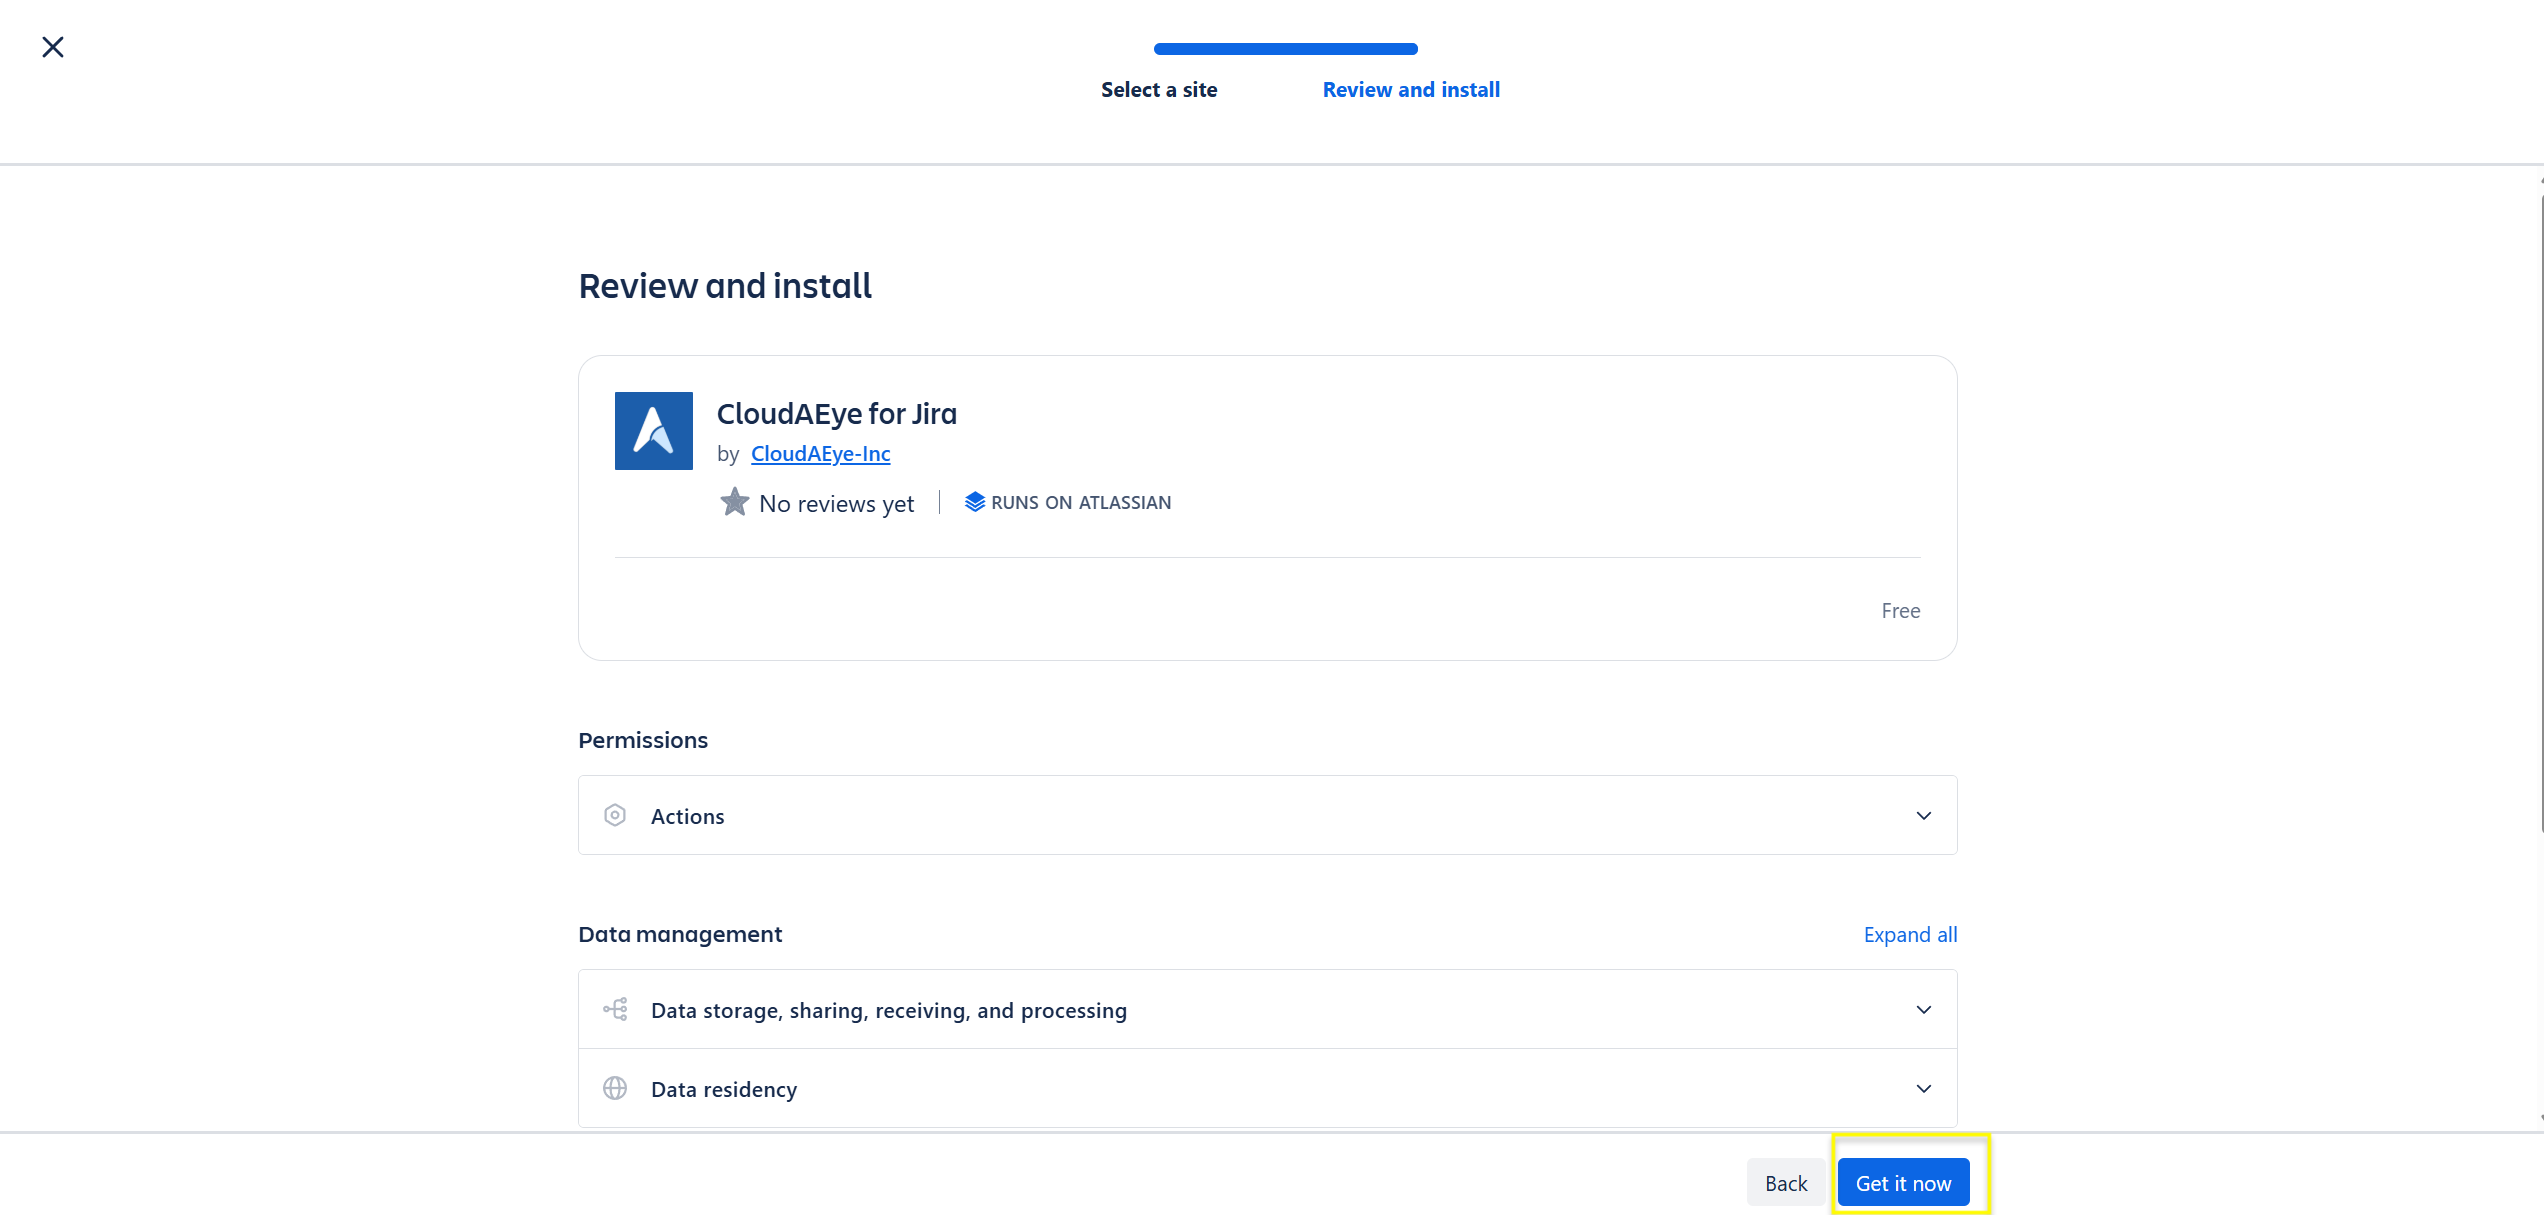Go to Select a site step
The width and height of the screenshot is (2544, 1215).
1159,90
